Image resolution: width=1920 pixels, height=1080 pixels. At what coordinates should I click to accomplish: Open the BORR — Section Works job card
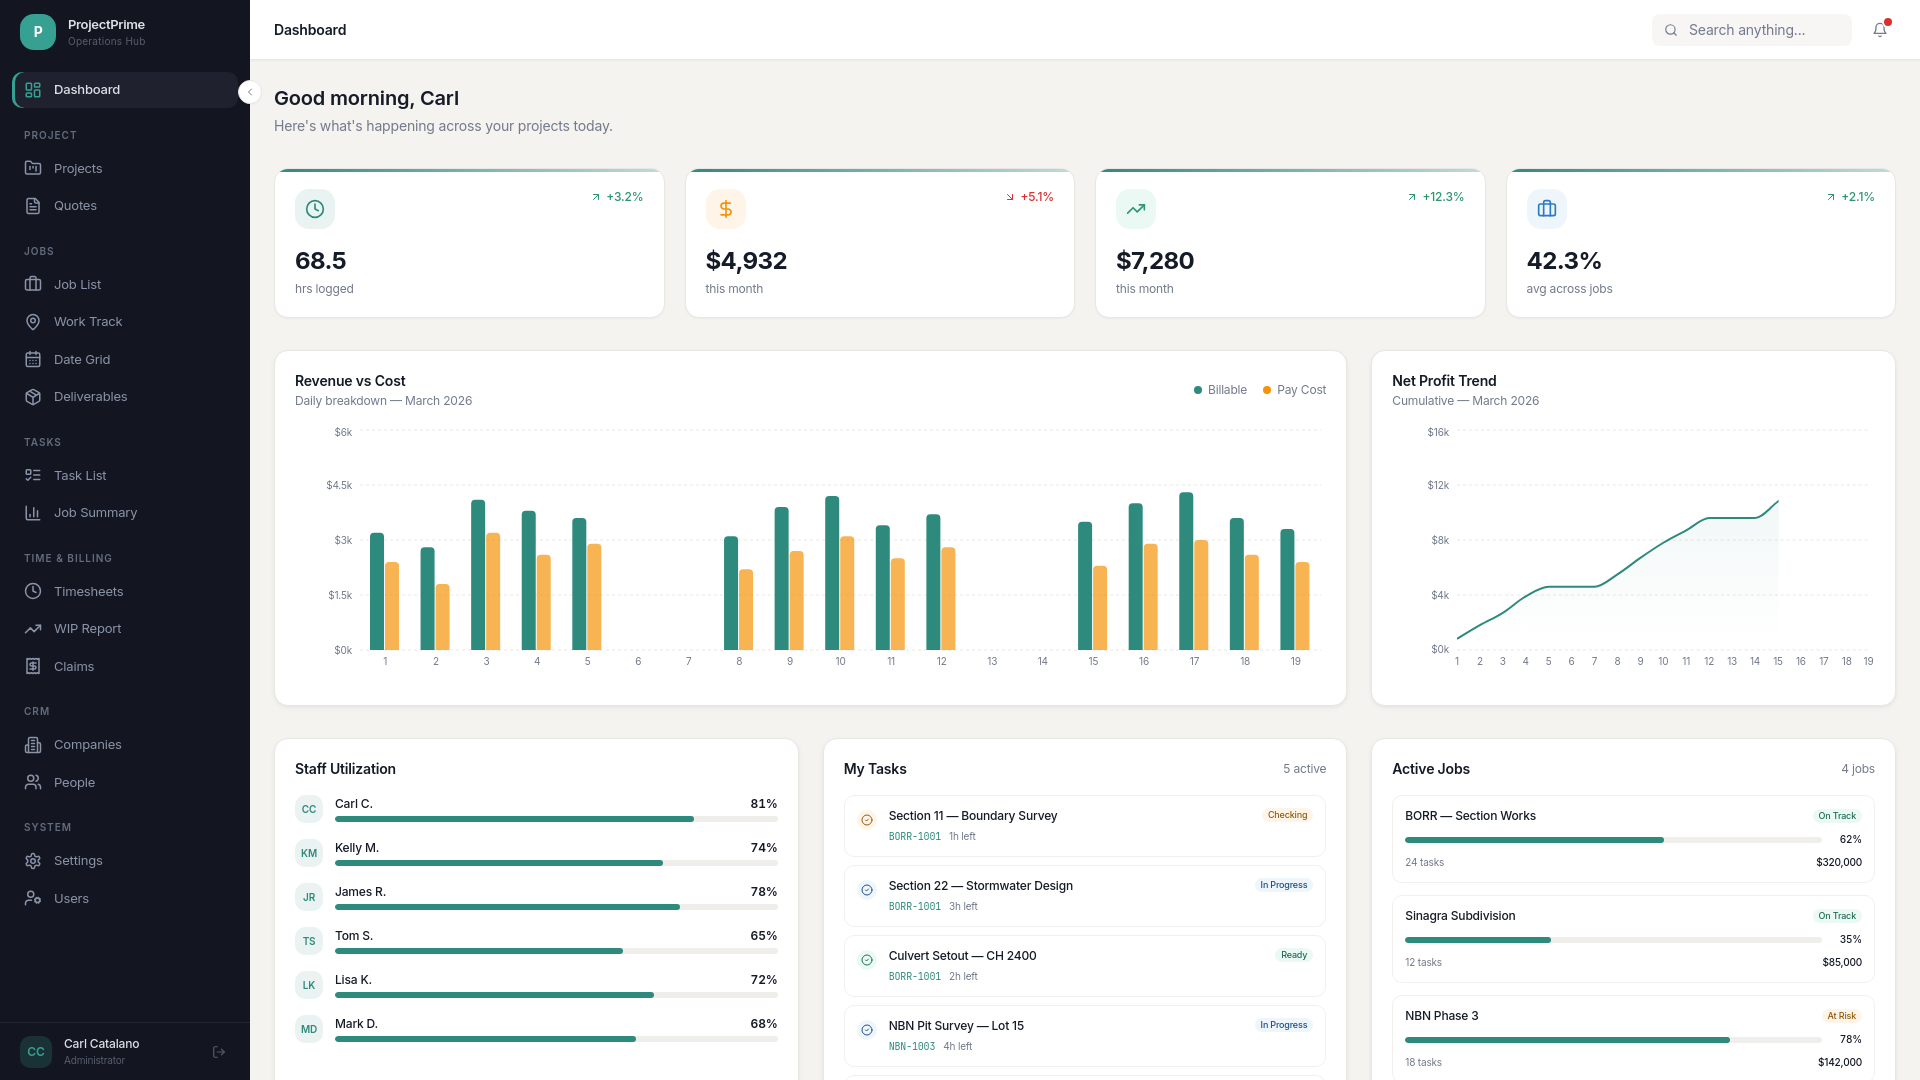(x=1633, y=839)
